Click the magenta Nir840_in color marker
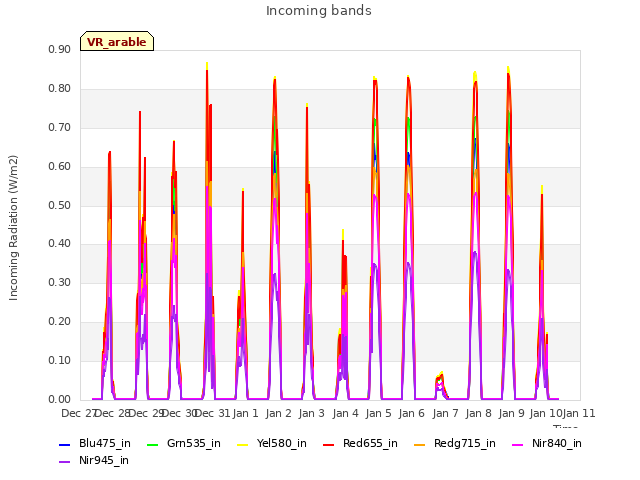Image resolution: width=640 pixels, height=480 pixels. coord(518,444)
